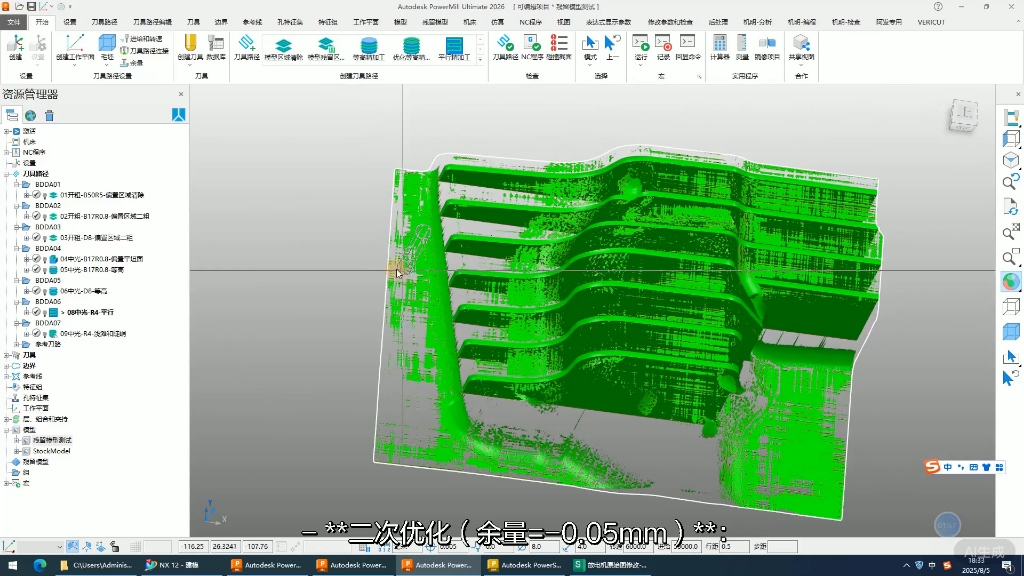Viewport: 1024px width, 576px height.
Task: Click the NC Program verify icon
Action: pos(532,43)
